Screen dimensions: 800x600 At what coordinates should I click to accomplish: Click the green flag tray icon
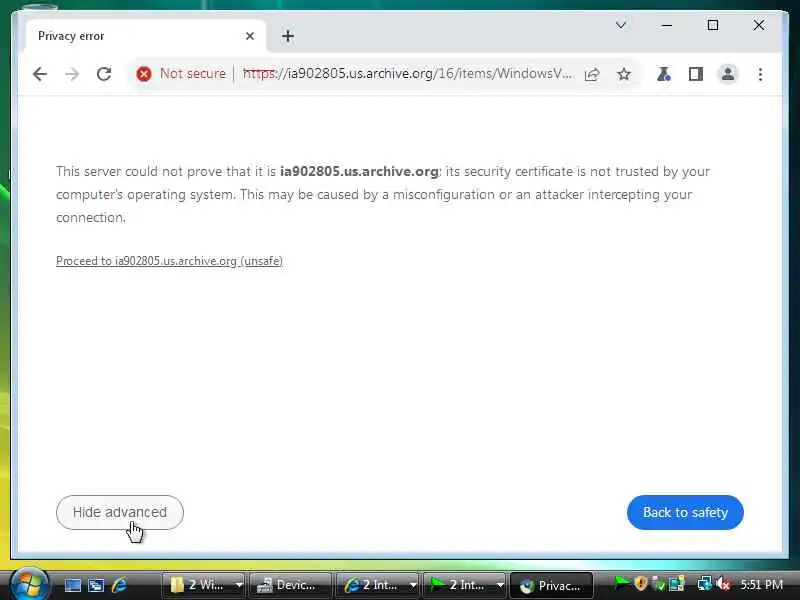click(621, 583)
